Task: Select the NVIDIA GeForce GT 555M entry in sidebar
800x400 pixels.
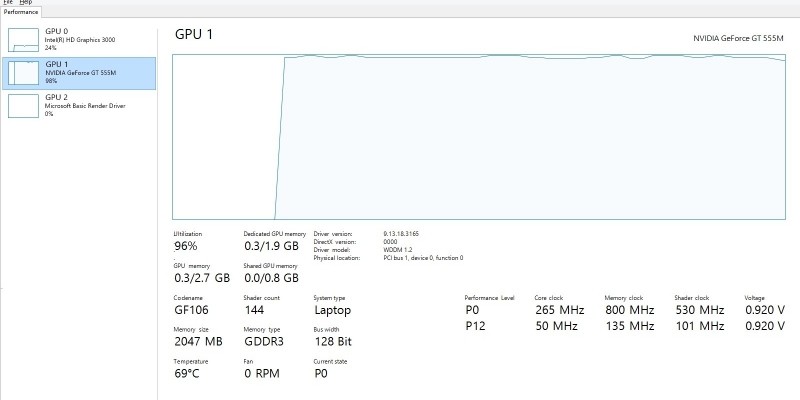Action: (81, 73)
